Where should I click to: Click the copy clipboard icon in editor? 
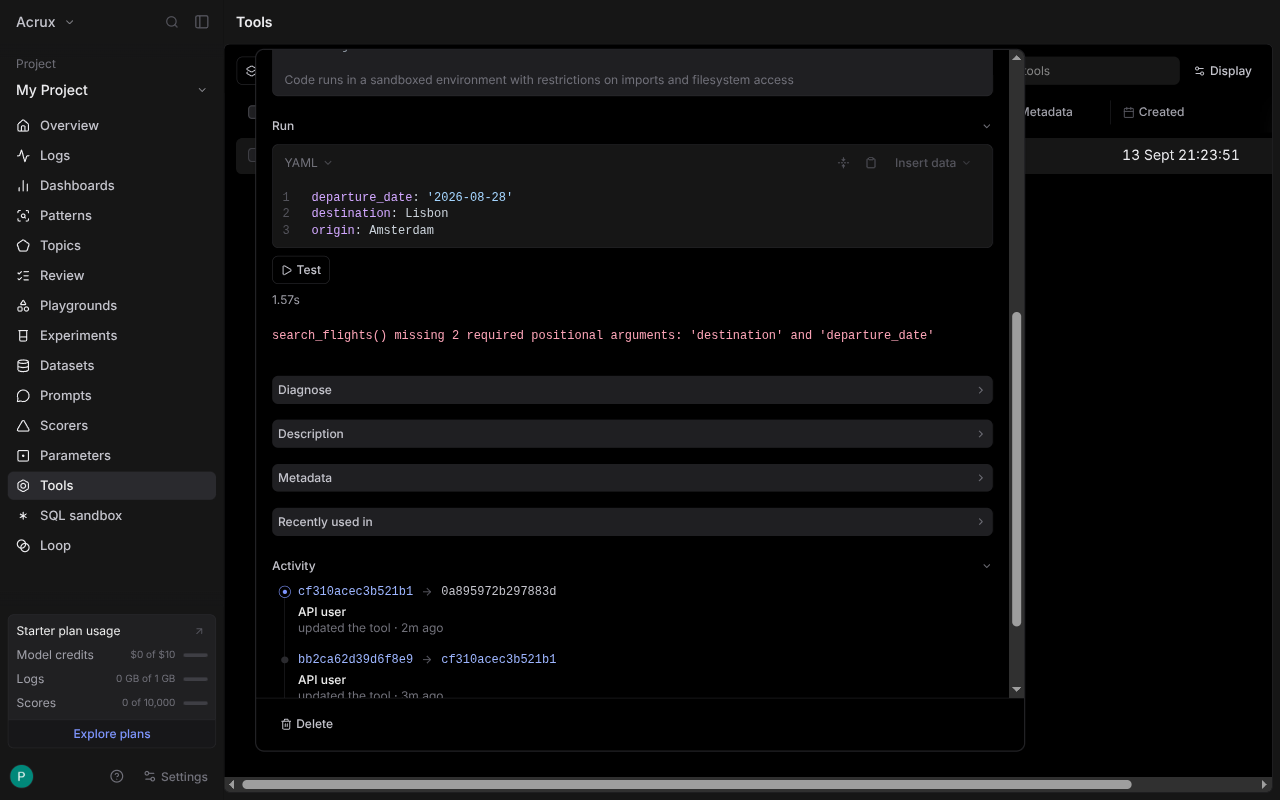[871, 163]
